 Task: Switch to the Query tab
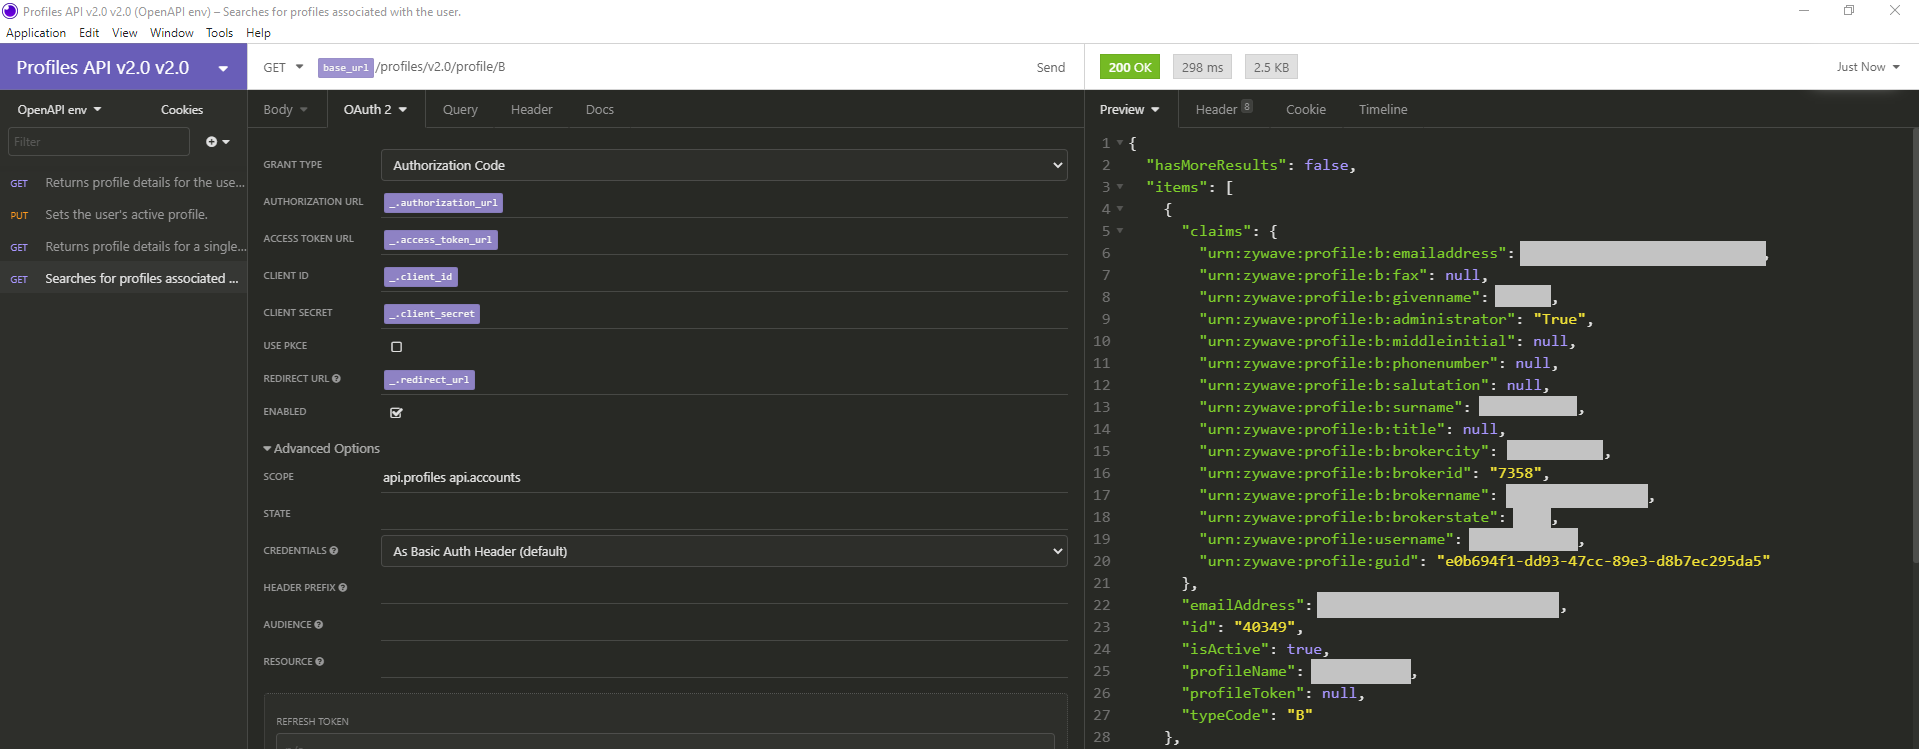click(x=460, y=110)
